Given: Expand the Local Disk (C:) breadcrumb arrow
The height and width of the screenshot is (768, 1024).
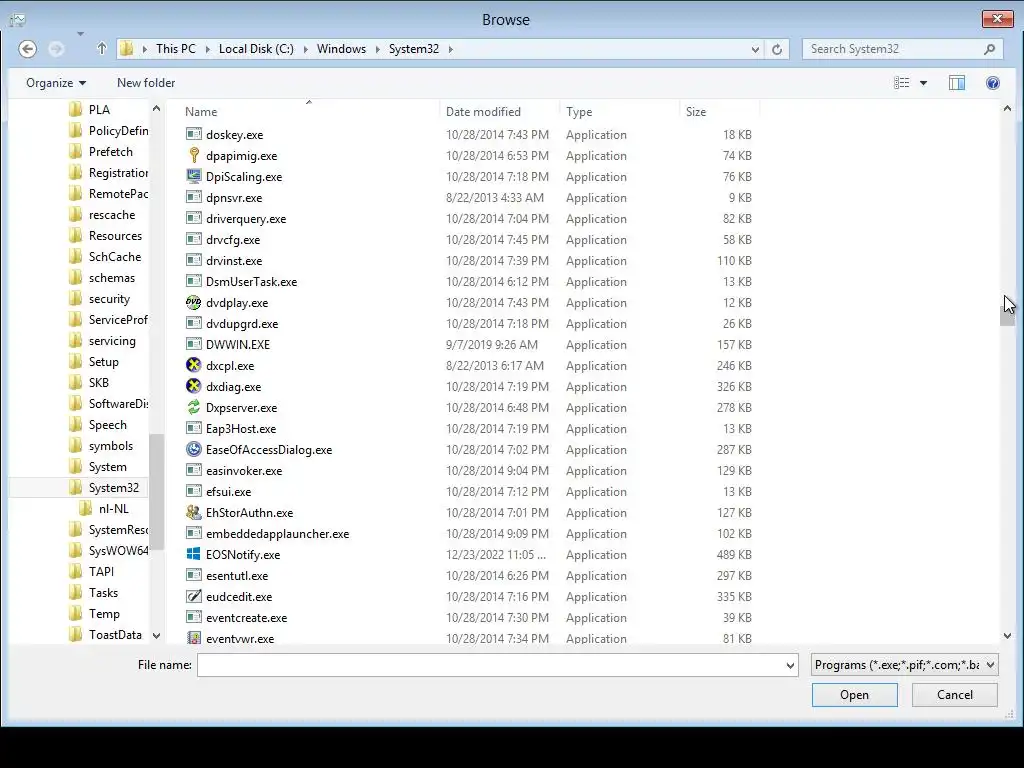Looking at the screenshot, I should click(x=305, y=49).
